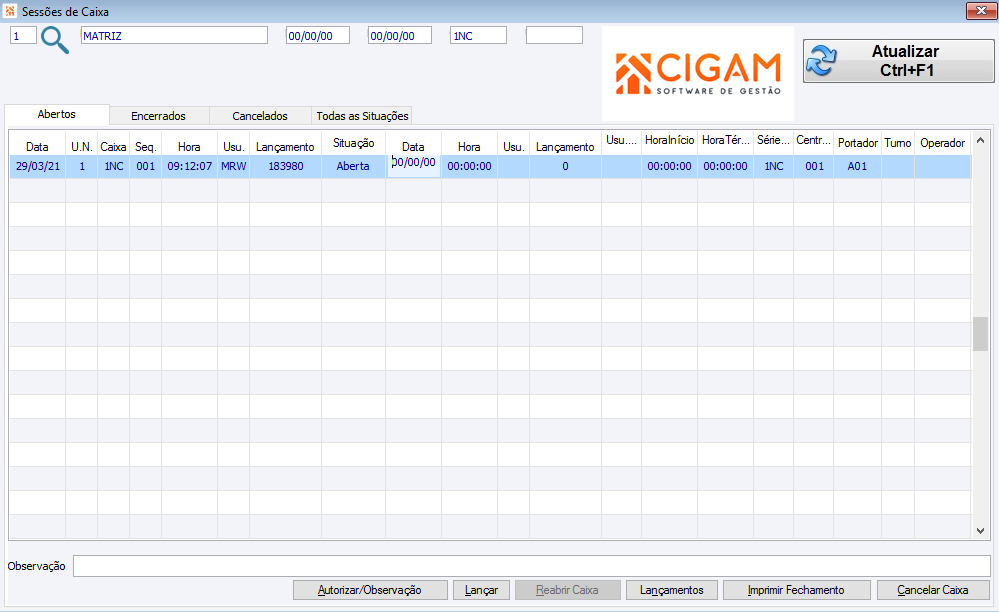Click the Centr... column header
The height and width of the screenshot is (612, 999).
[x=814, y=141]
